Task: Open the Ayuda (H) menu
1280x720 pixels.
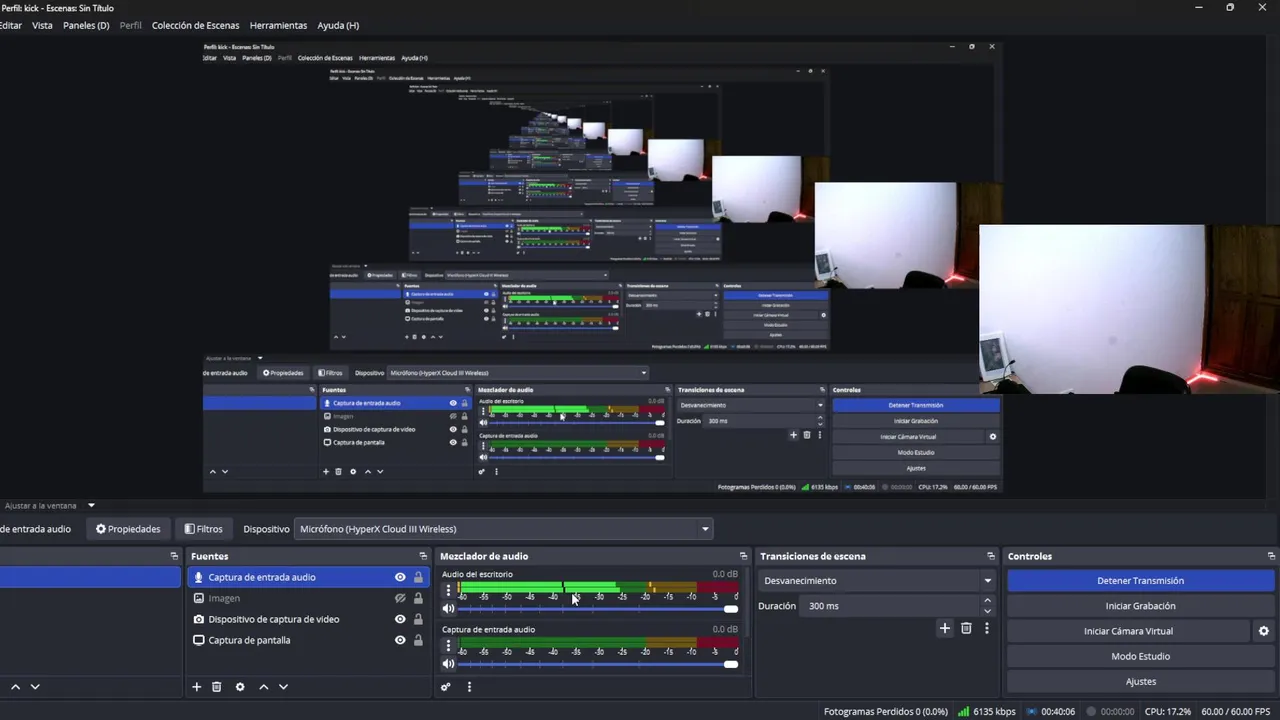Action: pos(338,25)
